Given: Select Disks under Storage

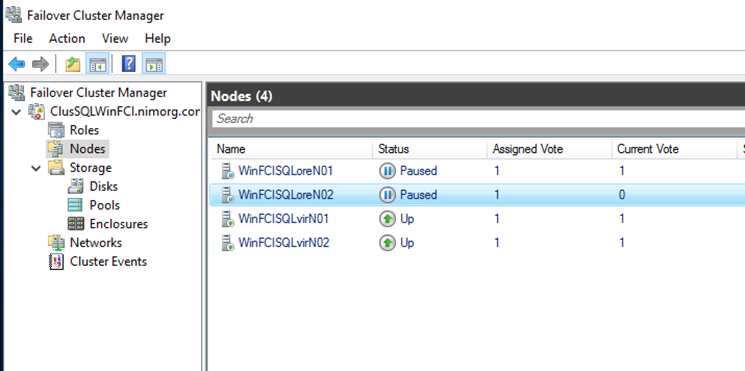Looking at the screenshot, I should click(104, 186).
